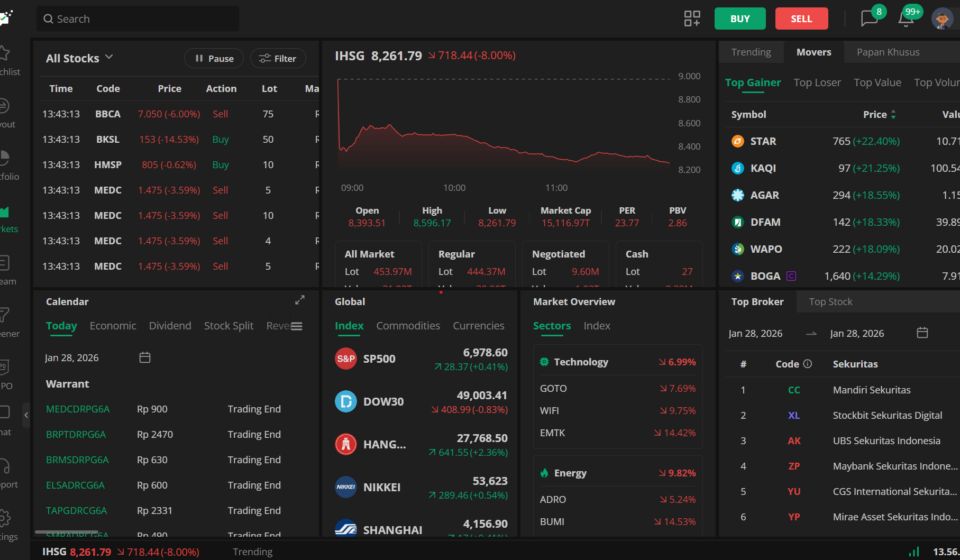Expand the All Stocks dropdown
Image resolution: width=960 pixels, height=560 pixels.
[x=80, y=58]
